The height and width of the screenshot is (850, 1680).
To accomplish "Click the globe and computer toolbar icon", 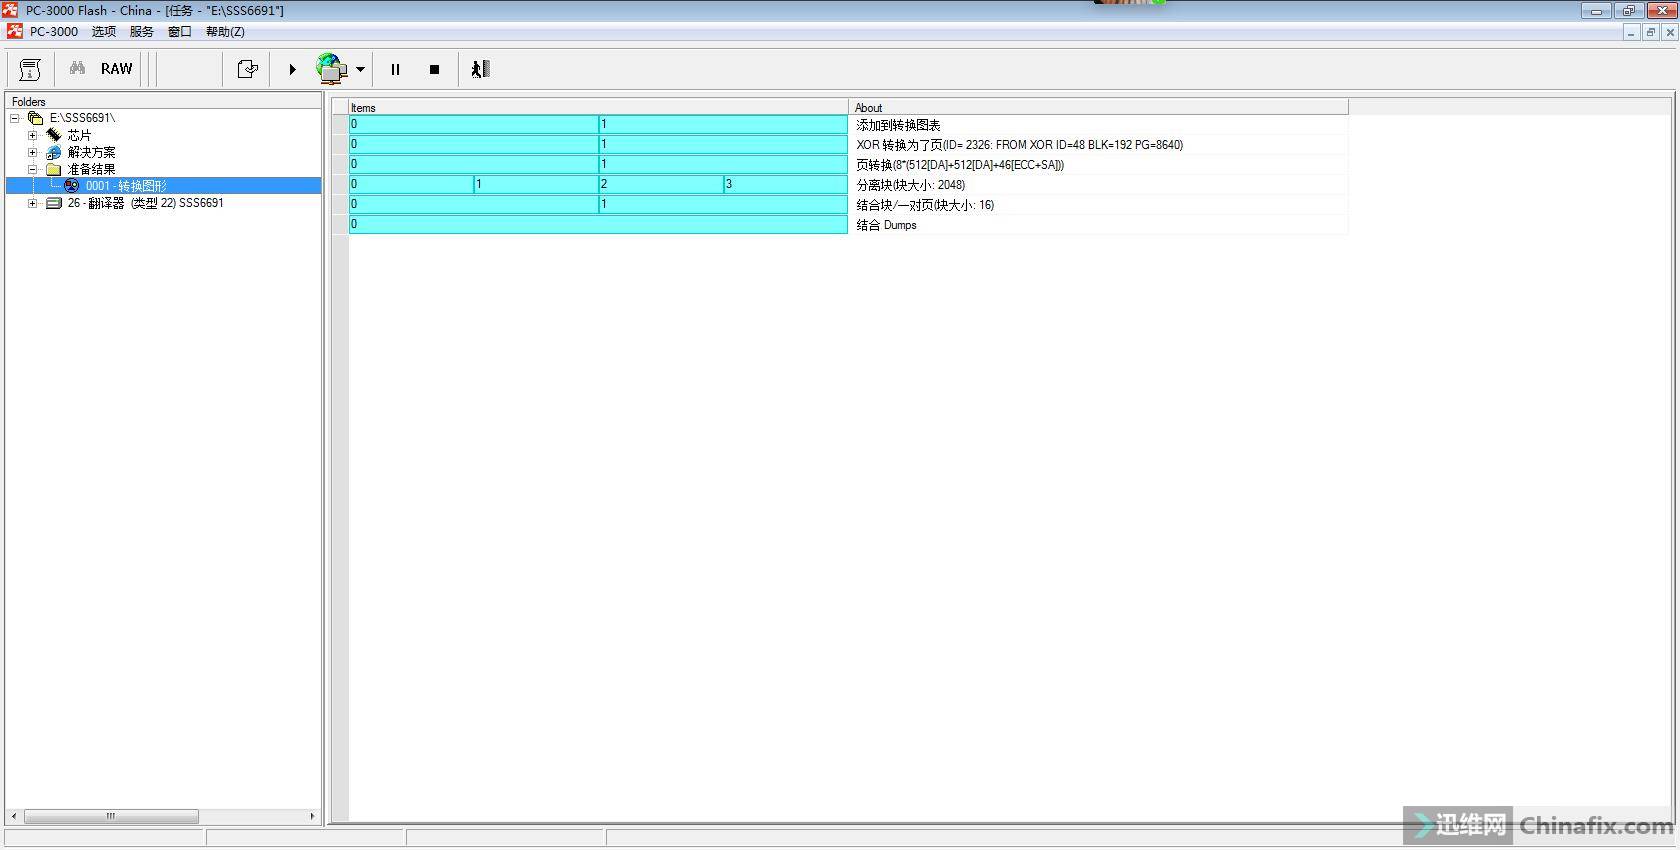I will tap(332, 69).
